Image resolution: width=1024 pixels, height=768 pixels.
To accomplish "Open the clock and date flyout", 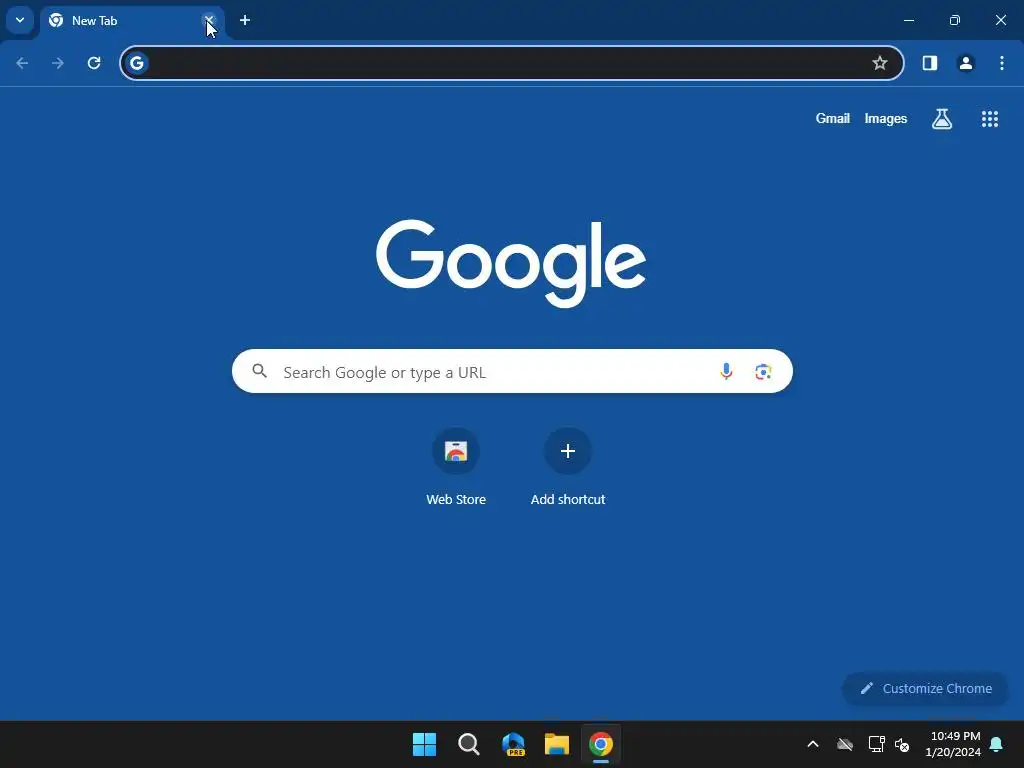I will click(955, 744).
